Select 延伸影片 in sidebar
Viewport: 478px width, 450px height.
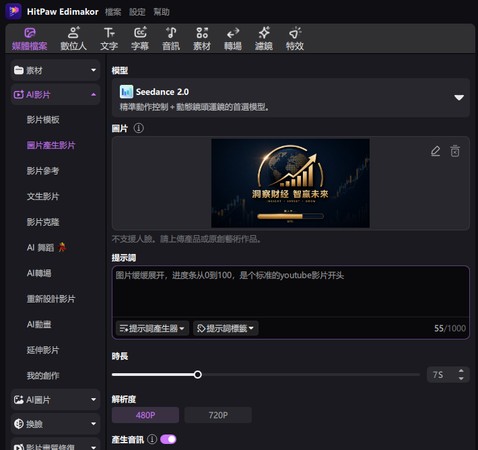click(x=43, y=350)
